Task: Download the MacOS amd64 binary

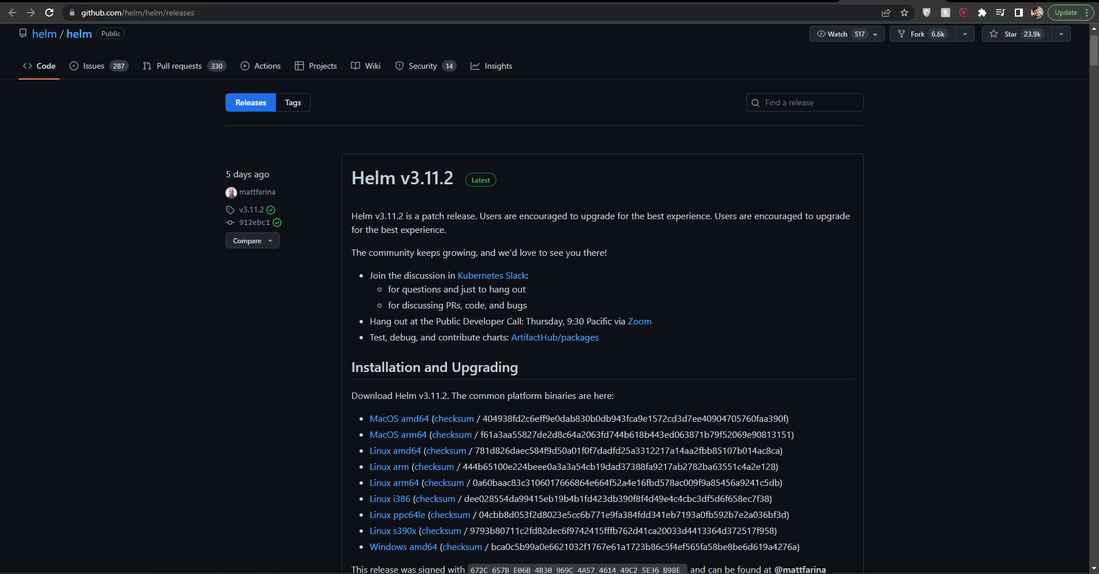Action: 399,418
